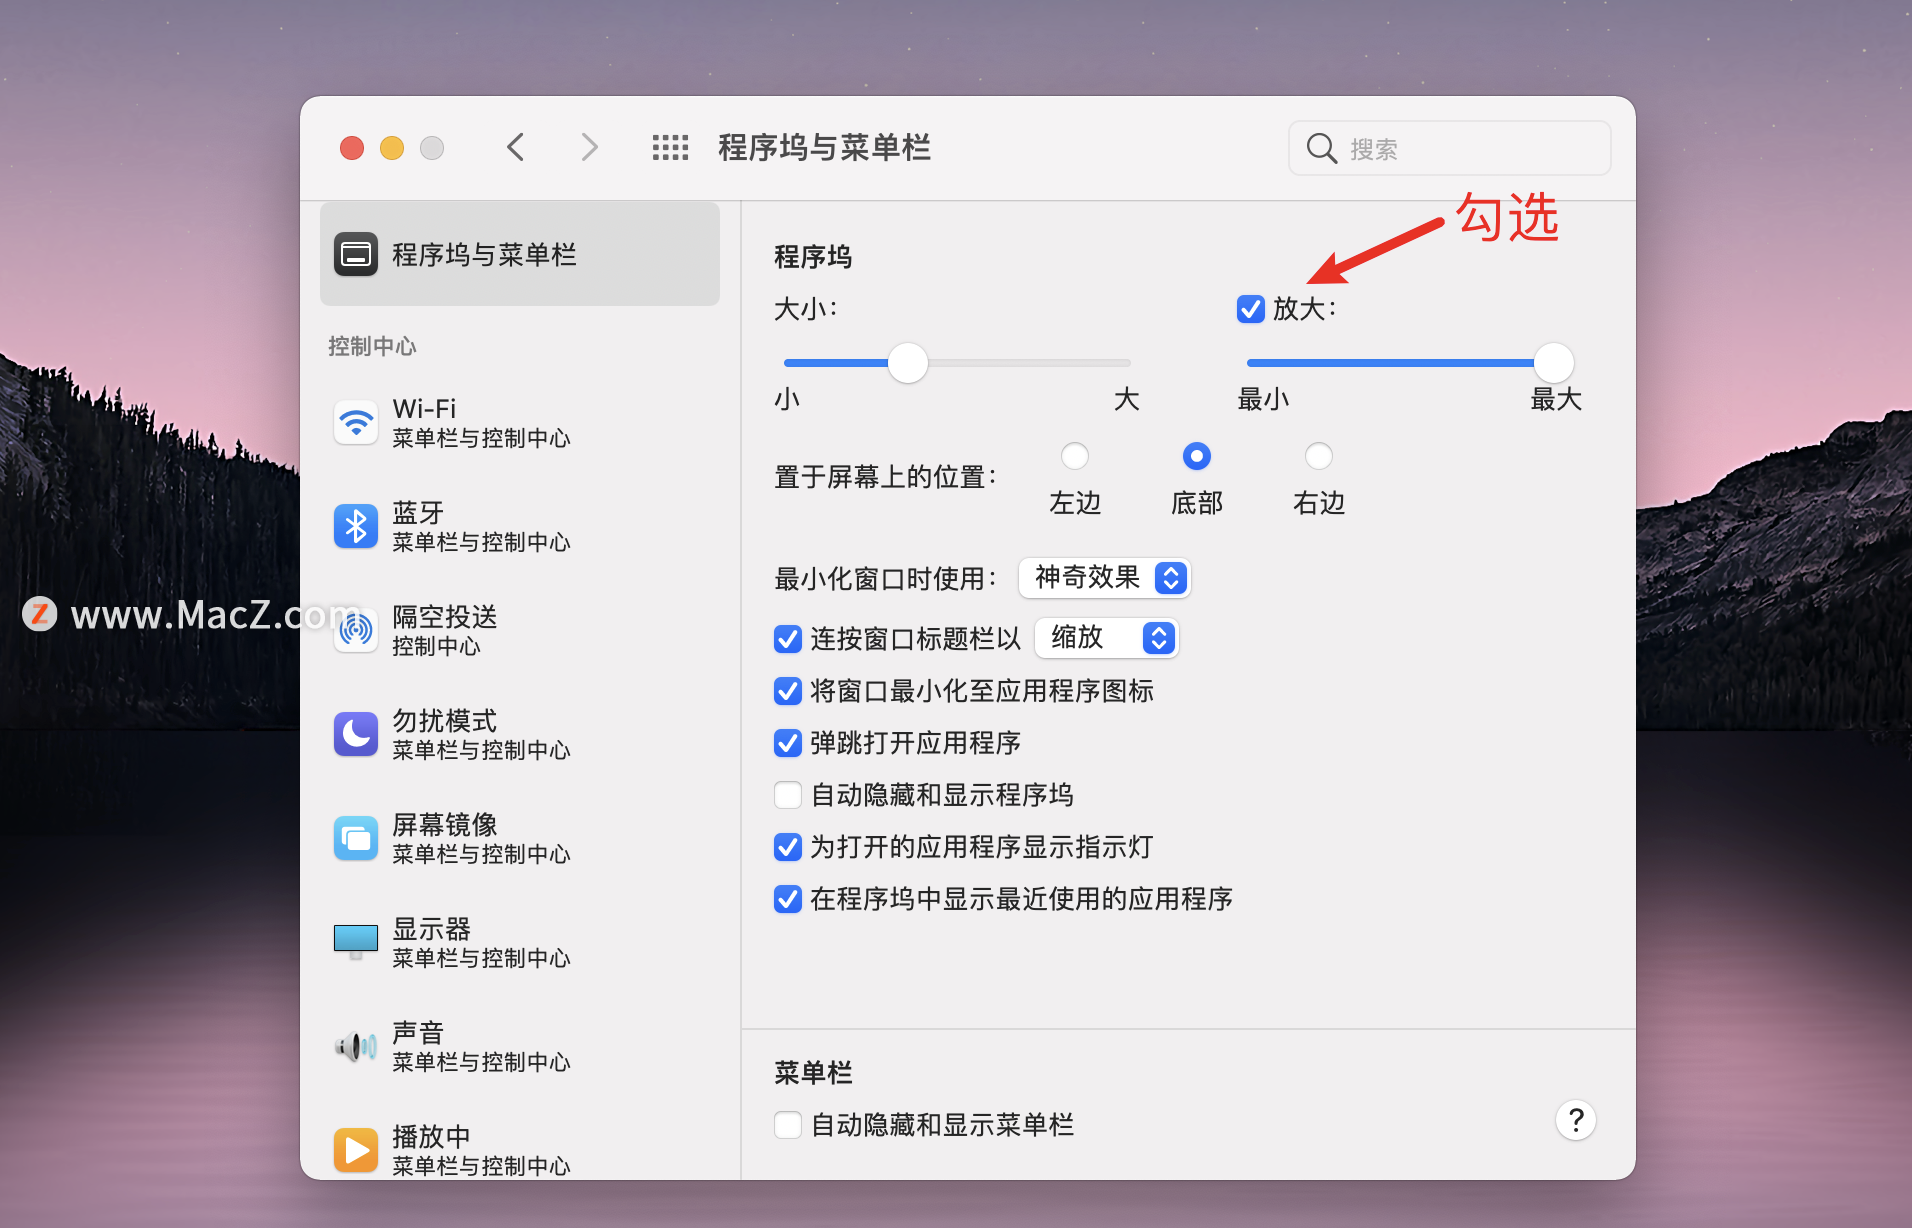Select the Do Not Disturb moon icon
The width and height of the screenshot is (1912, 1228).
(356, 735)
